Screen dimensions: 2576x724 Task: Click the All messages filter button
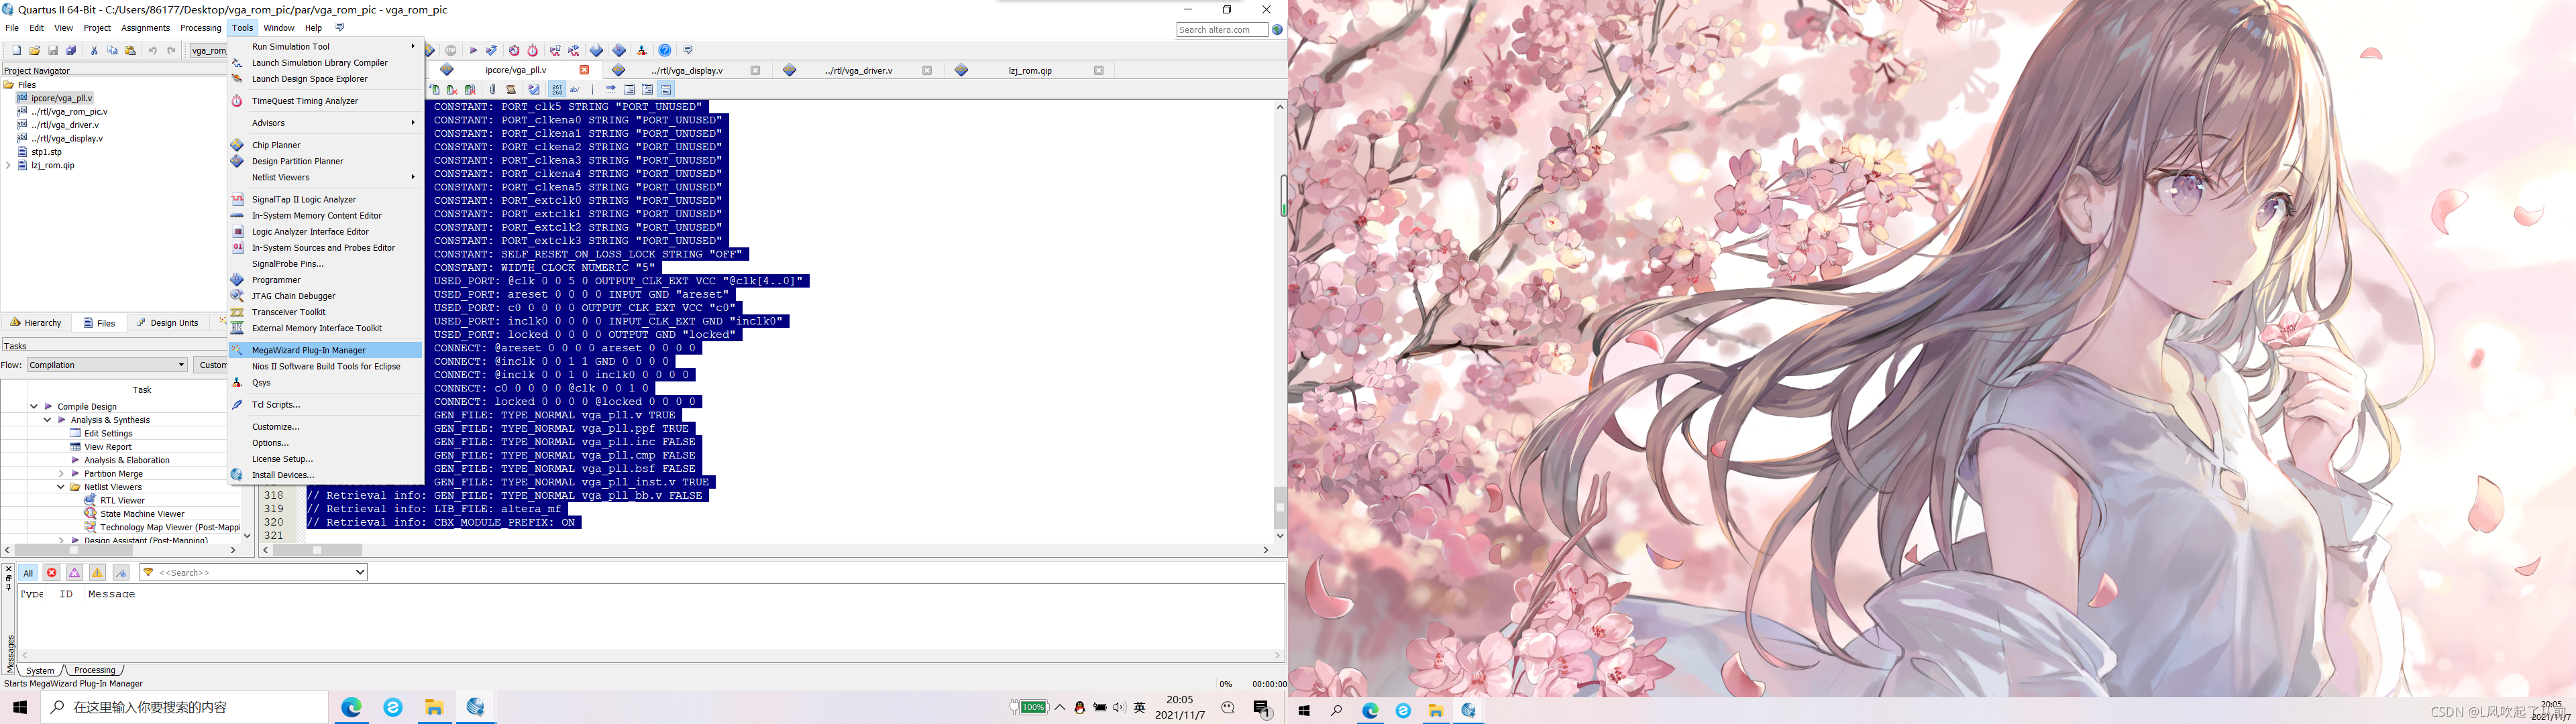pos(28,573)
